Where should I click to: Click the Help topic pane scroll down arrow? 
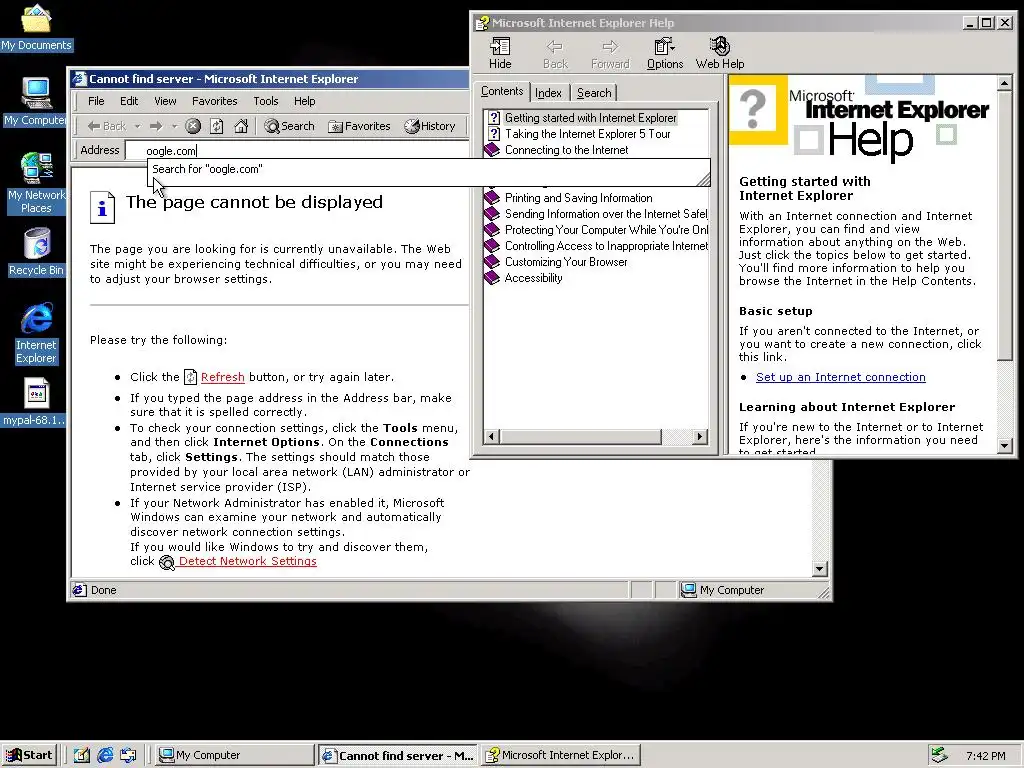point(1004,445)
